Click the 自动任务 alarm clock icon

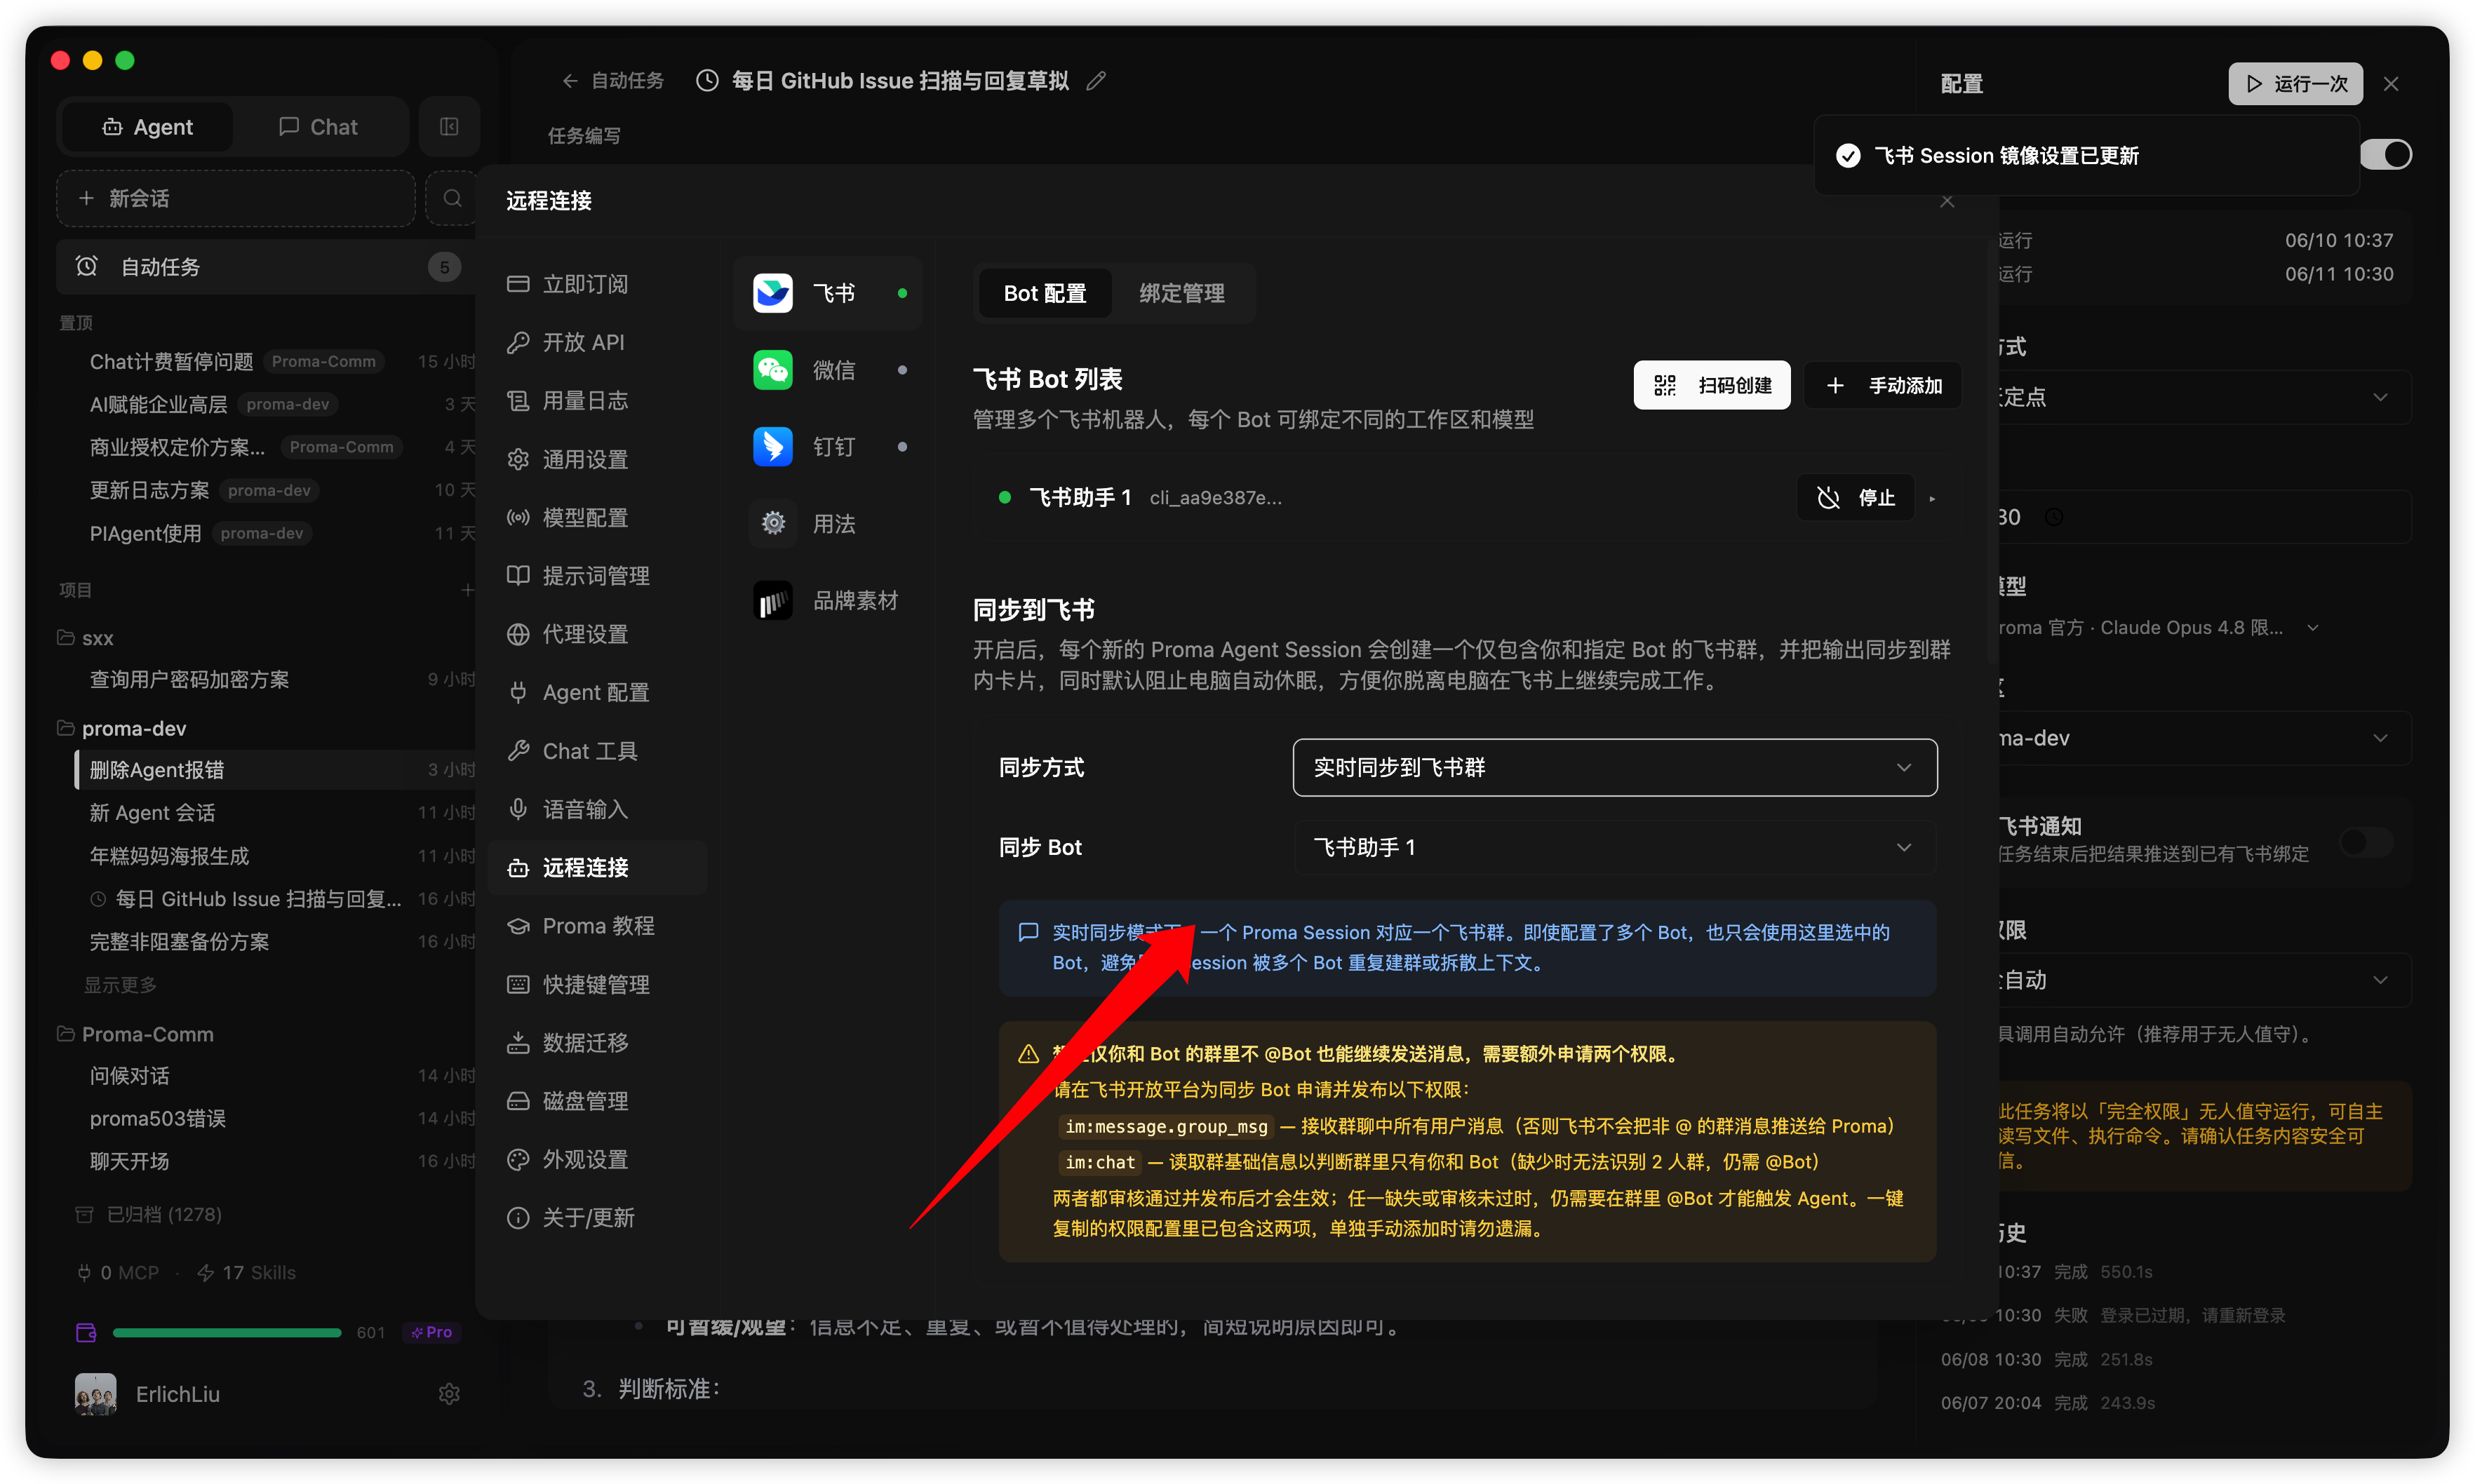tap(87, 266)
